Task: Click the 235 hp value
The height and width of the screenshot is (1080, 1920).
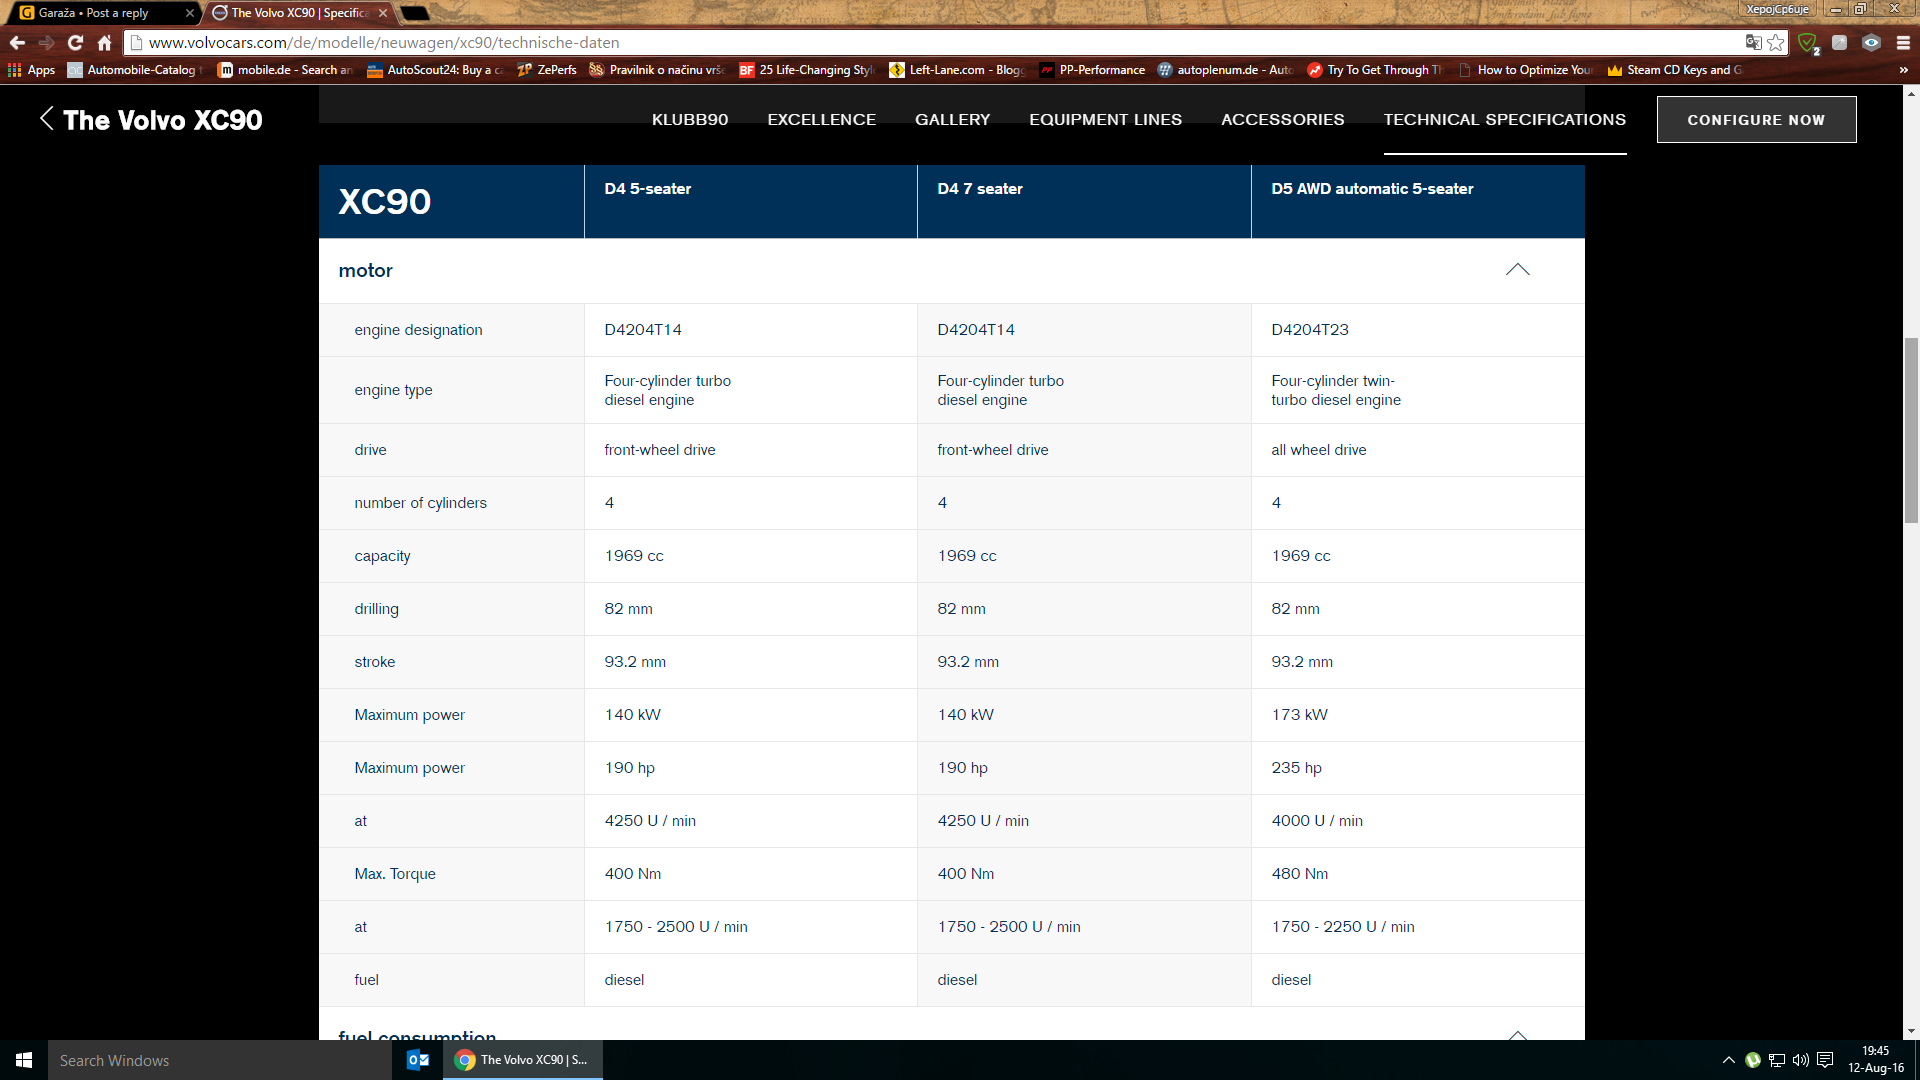Action: point(1296,768)
